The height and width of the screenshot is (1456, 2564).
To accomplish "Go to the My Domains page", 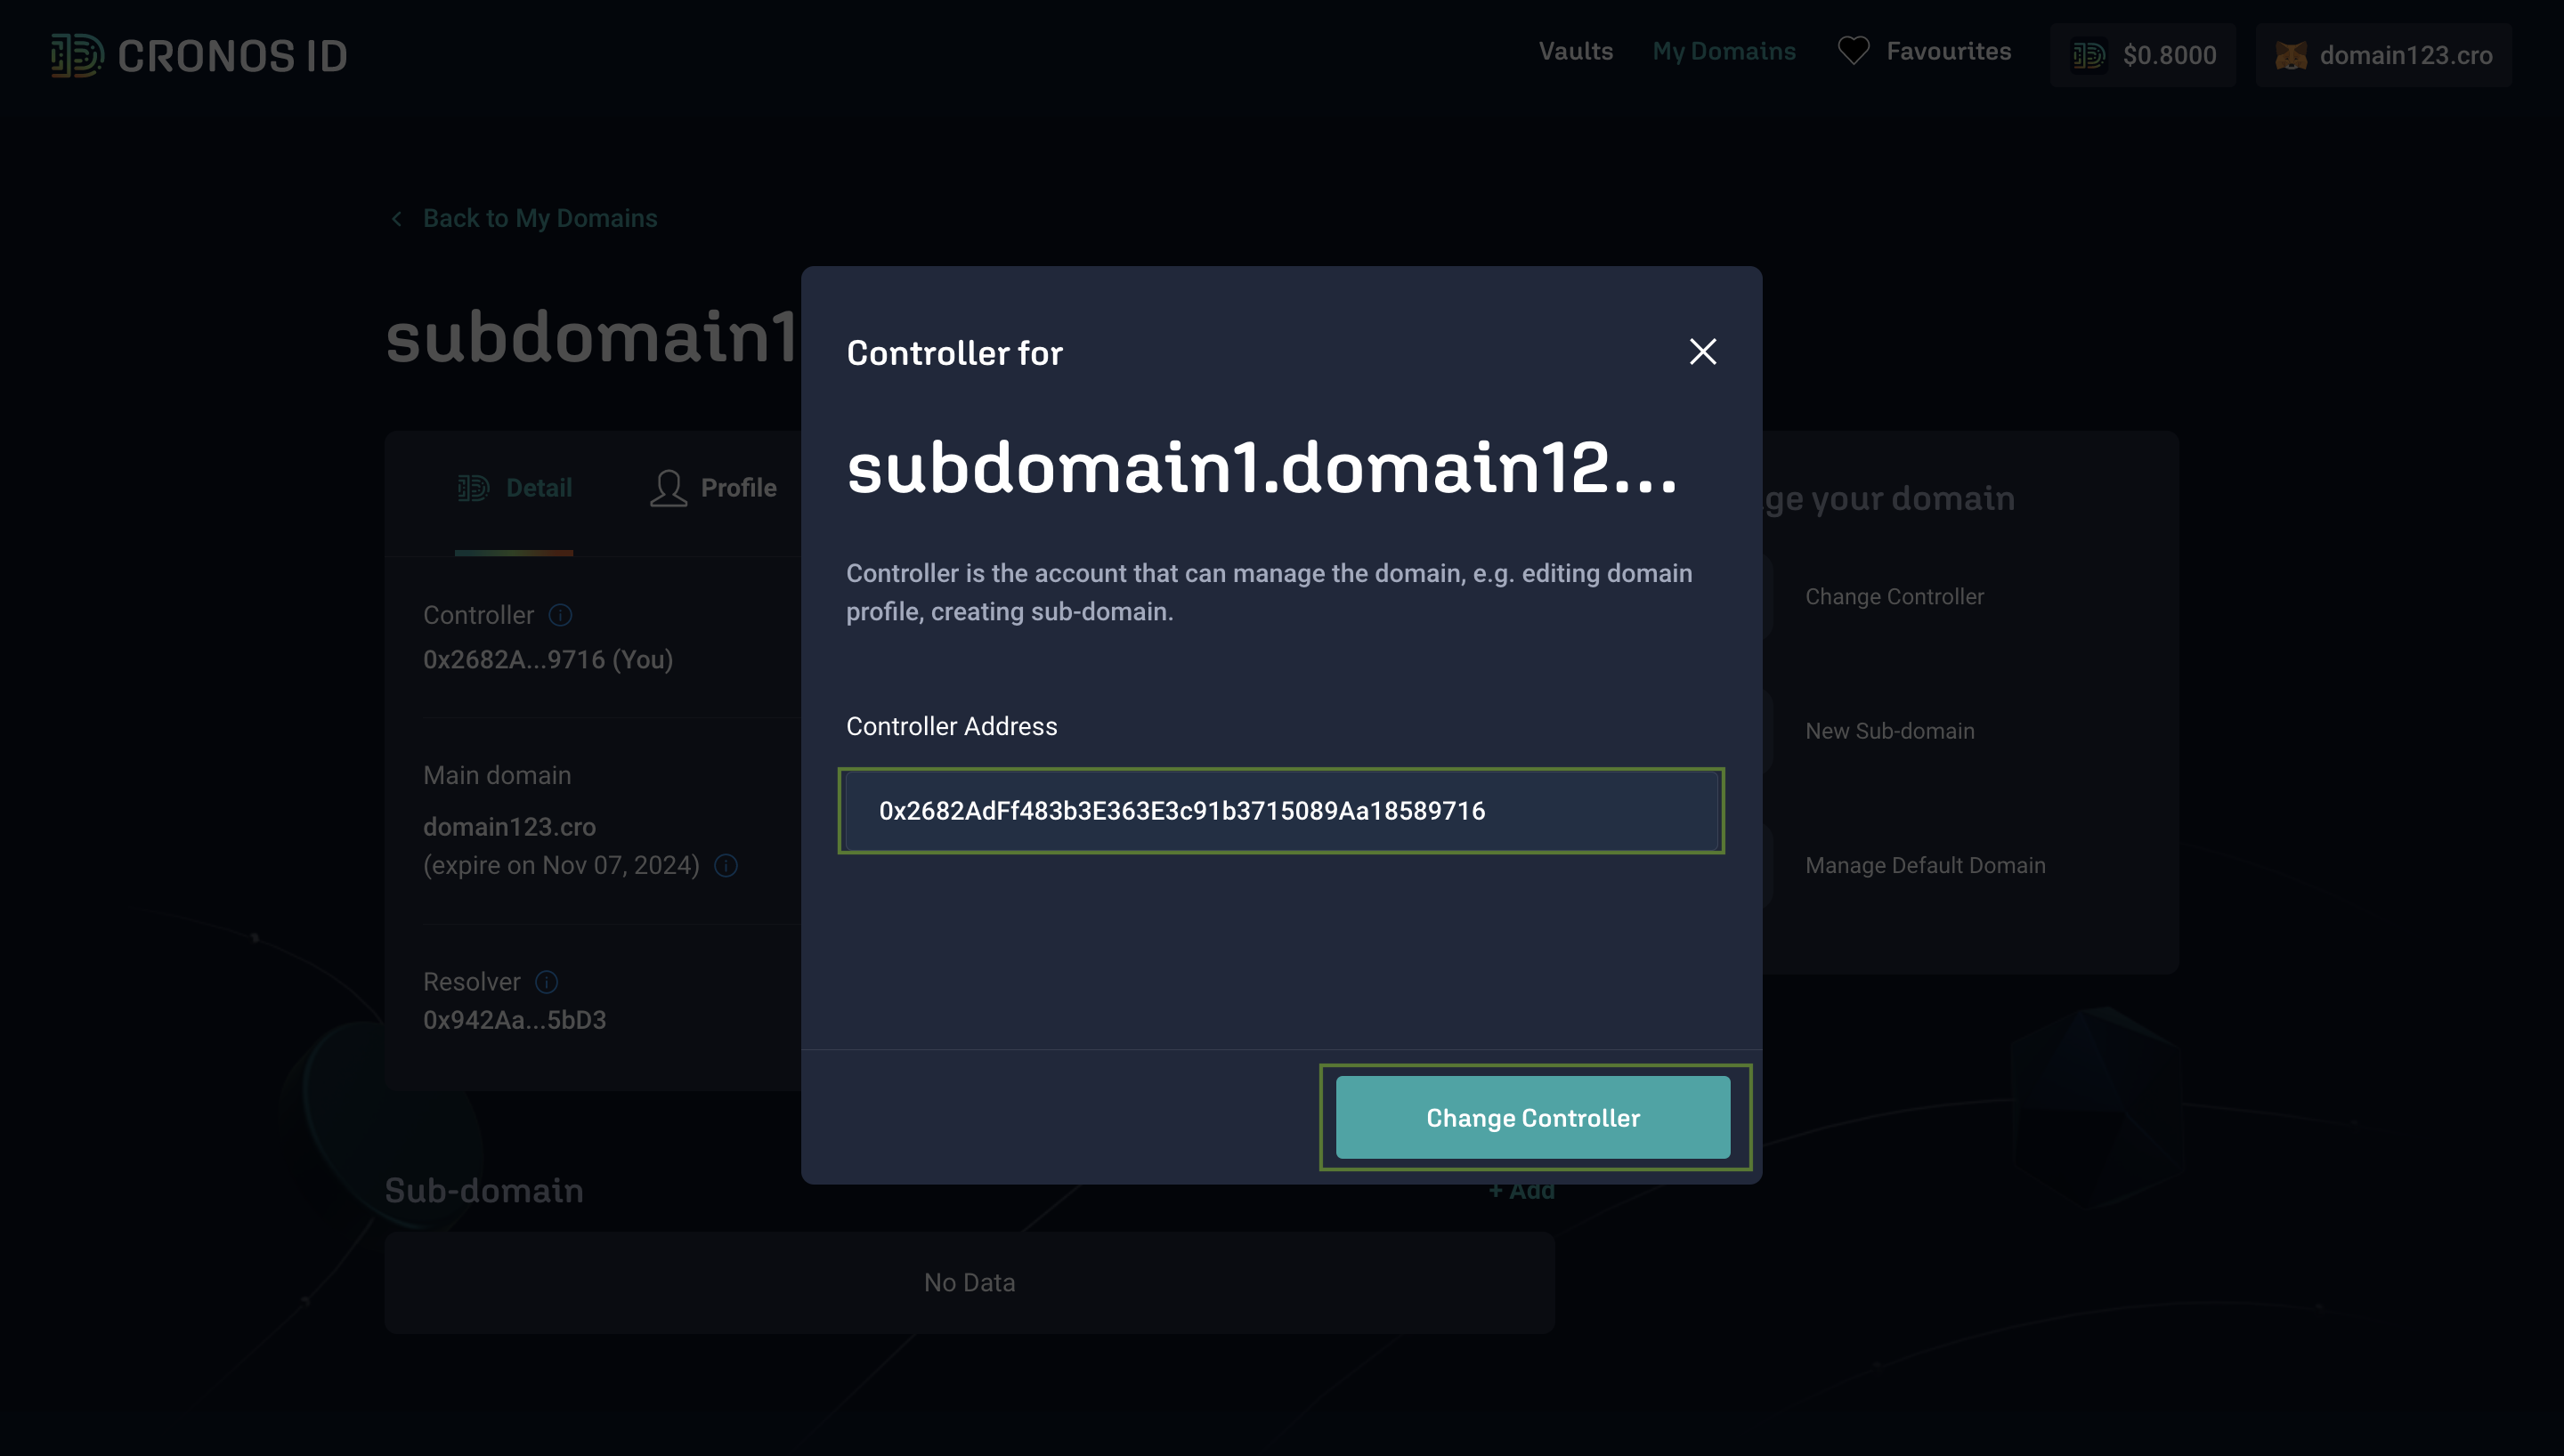I will 1723,51.
